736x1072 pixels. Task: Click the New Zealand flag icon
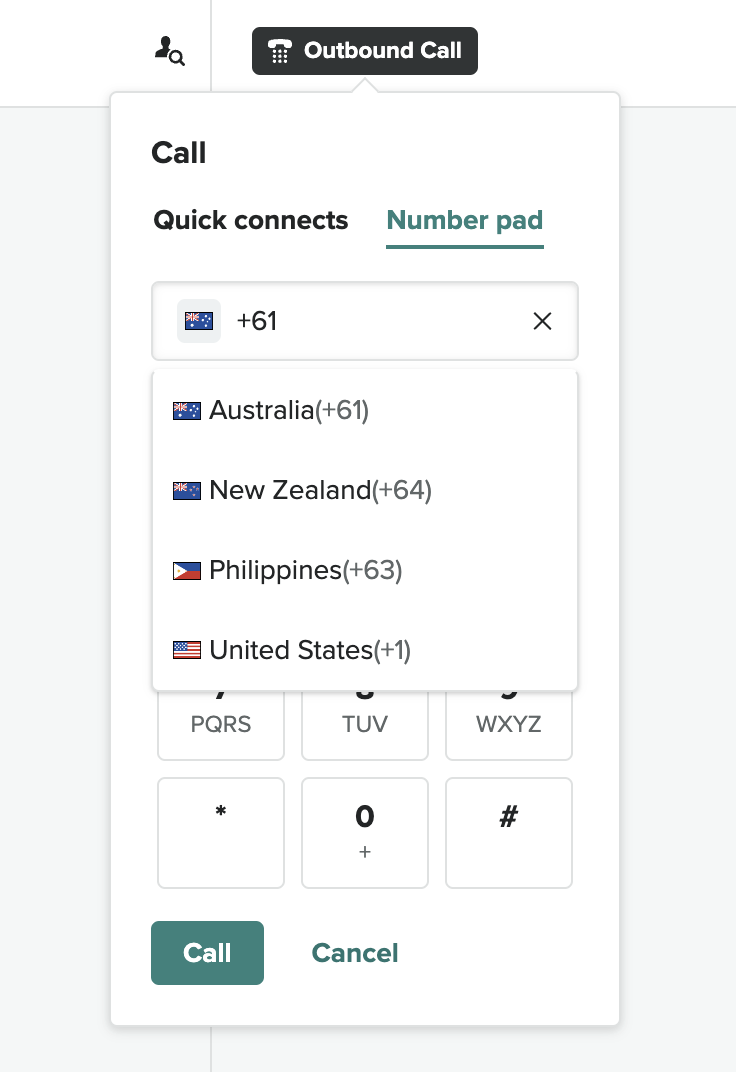187,491
